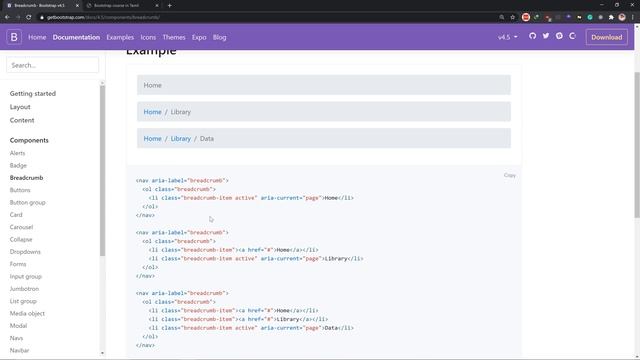Bookmark this page with star icon

pos(513,17)
